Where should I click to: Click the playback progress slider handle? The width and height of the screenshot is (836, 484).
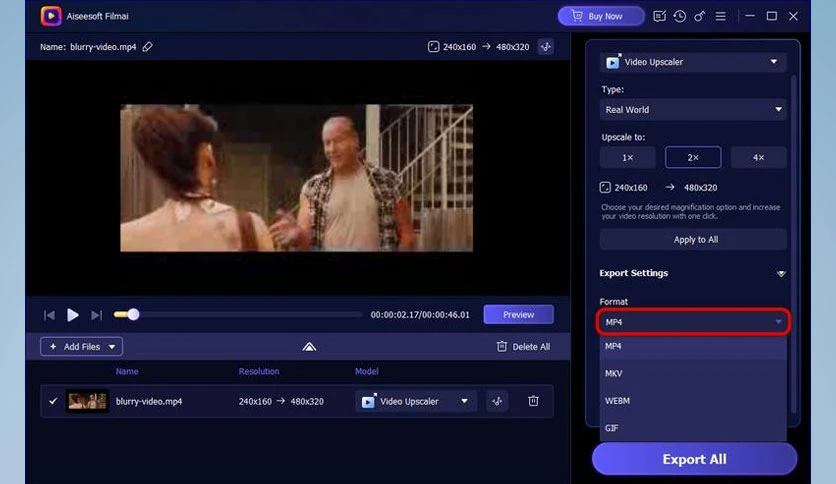[x=133, y=314]
